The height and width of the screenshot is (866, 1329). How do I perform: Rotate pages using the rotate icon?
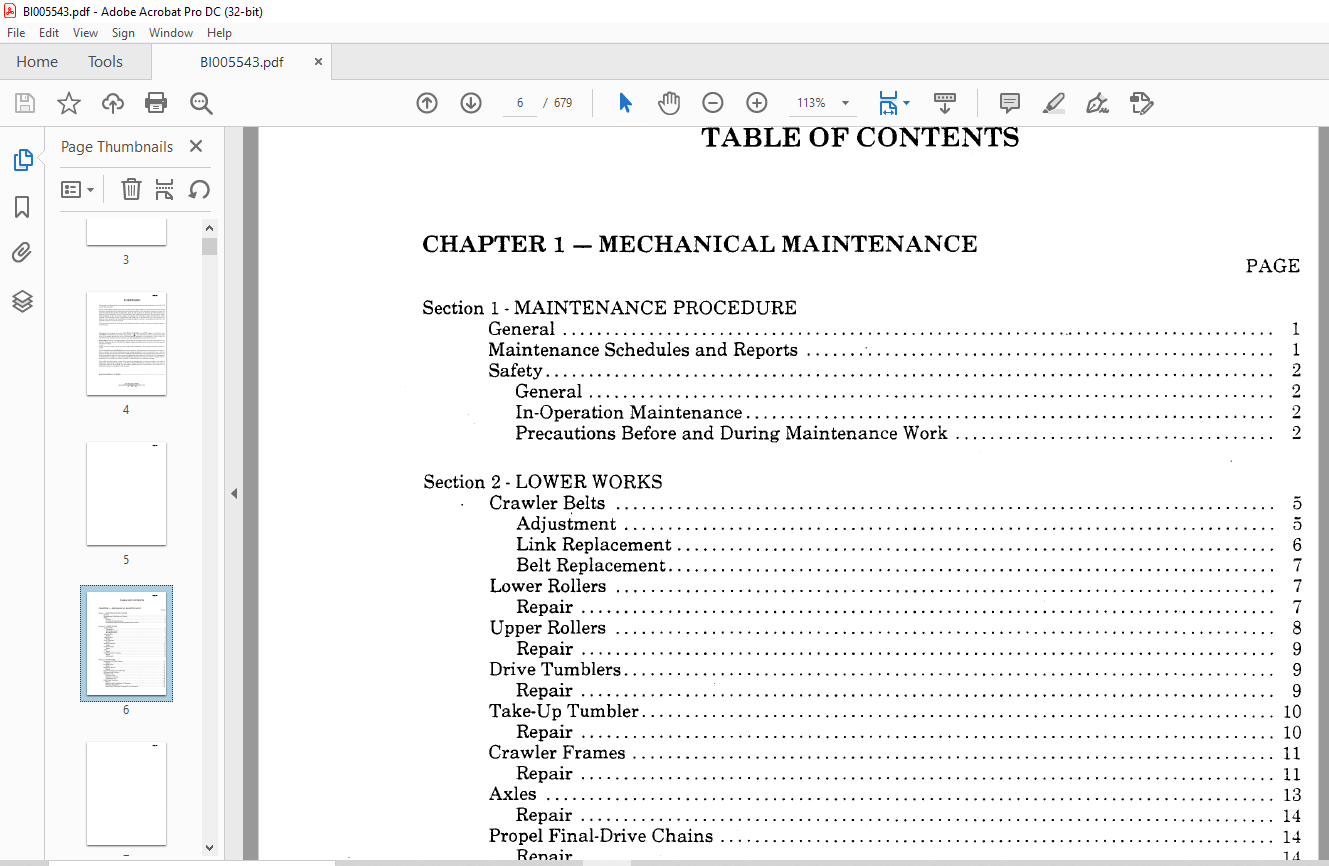(199, 189)
